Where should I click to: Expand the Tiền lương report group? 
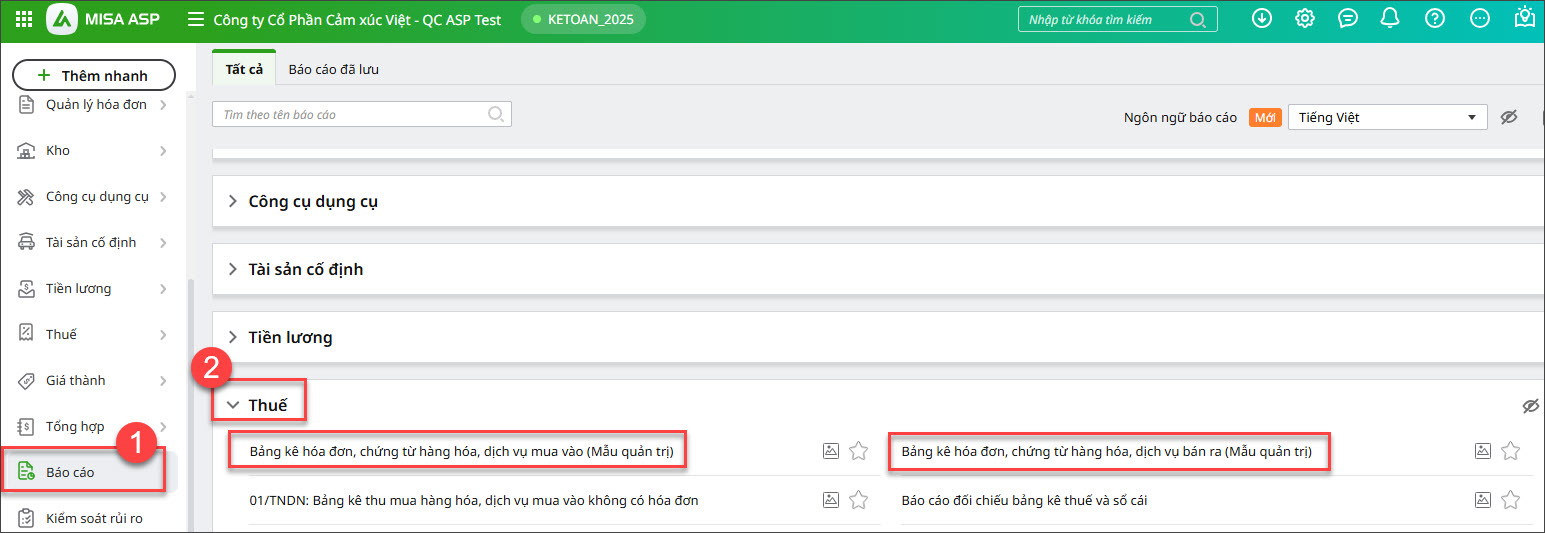(290, 337)
